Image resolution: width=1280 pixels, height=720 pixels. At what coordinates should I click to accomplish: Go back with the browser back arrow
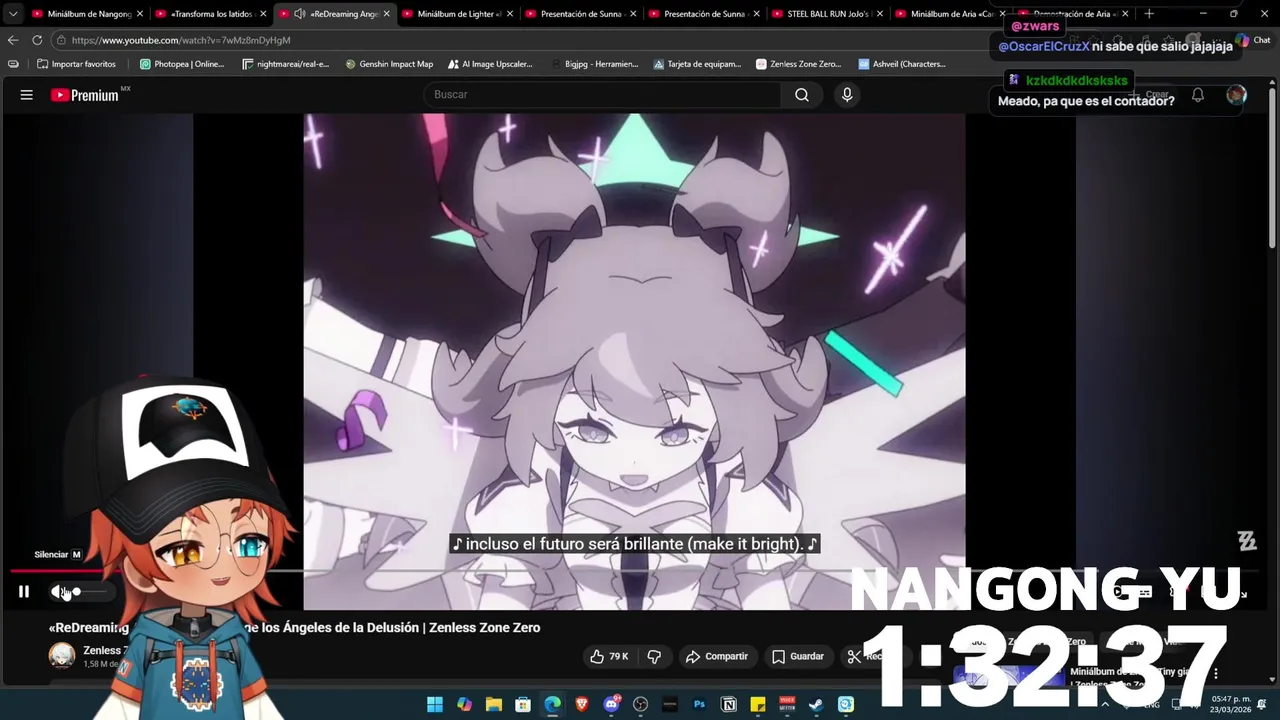coord(13,40)
